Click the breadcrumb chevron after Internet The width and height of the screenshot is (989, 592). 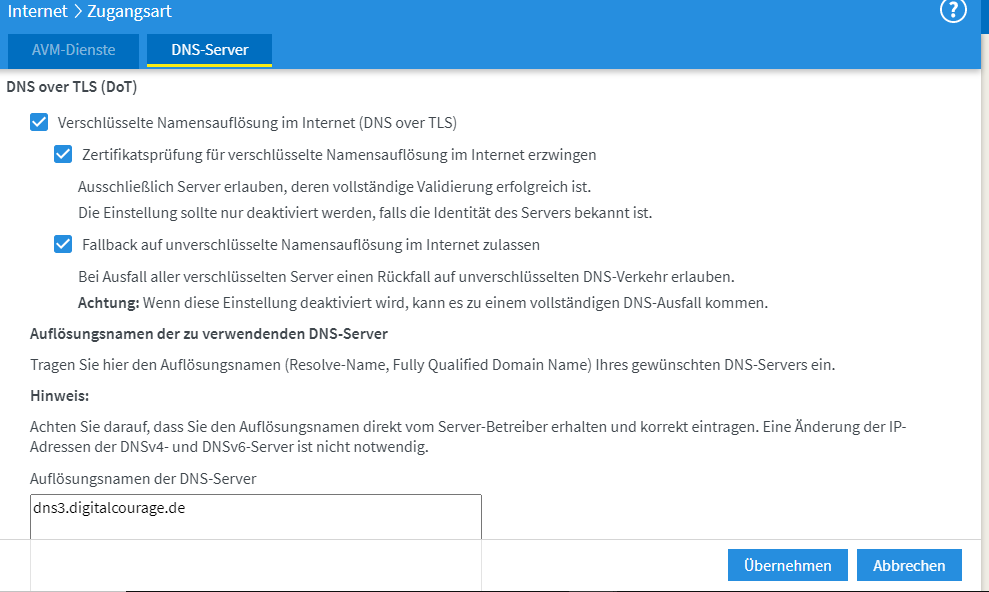(78, 11)
